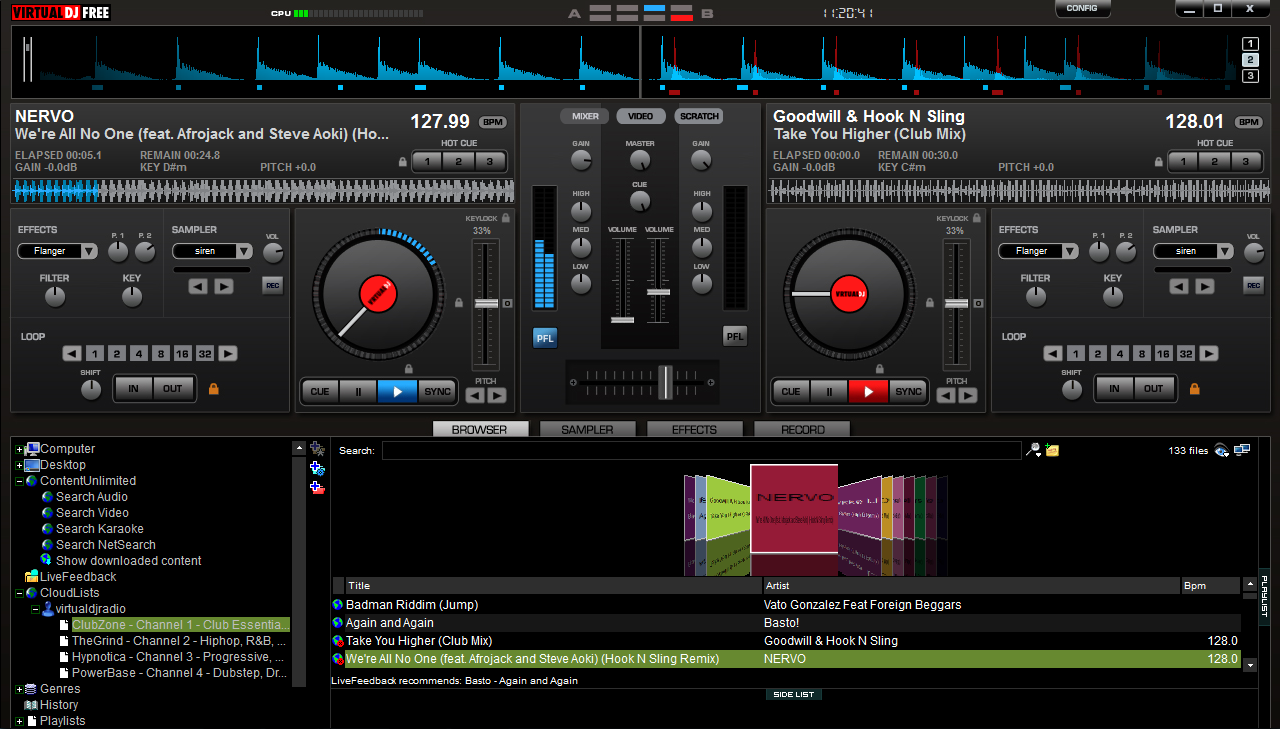The width and height of the screenshot is (1280, 729).
Task: Switch to the SAMPLER tab
Action: (587, 429)
